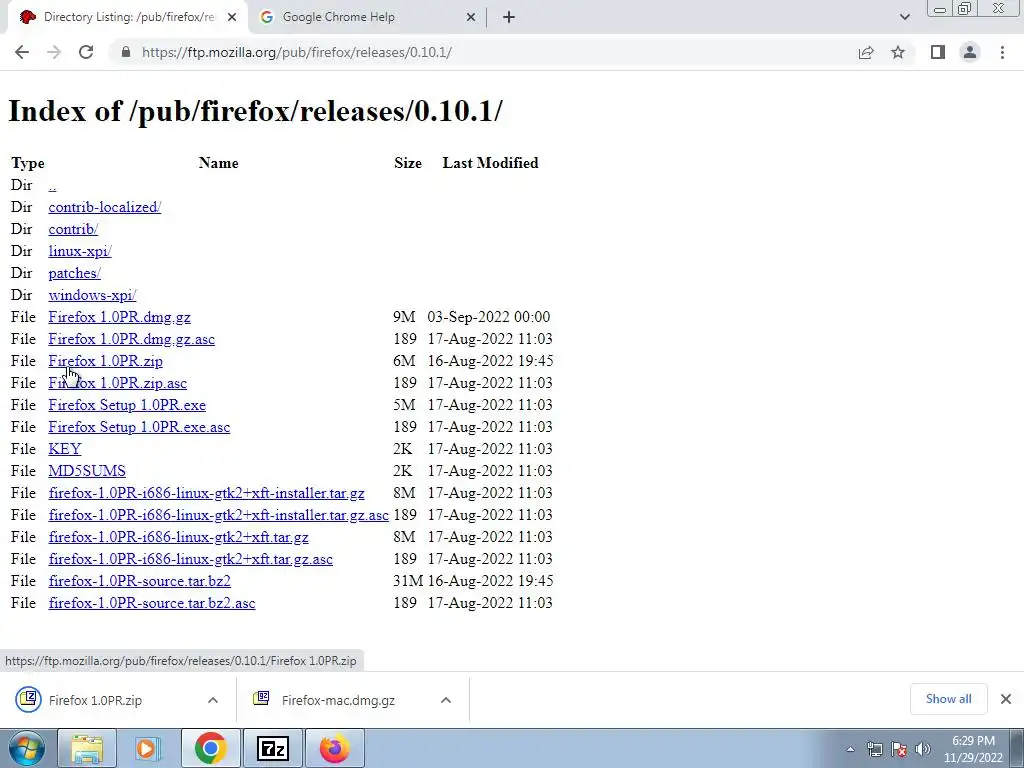Click the Chrome taskbar icon
The width and height of the screenshot is (1024, 768).
[x=210, y=748]
